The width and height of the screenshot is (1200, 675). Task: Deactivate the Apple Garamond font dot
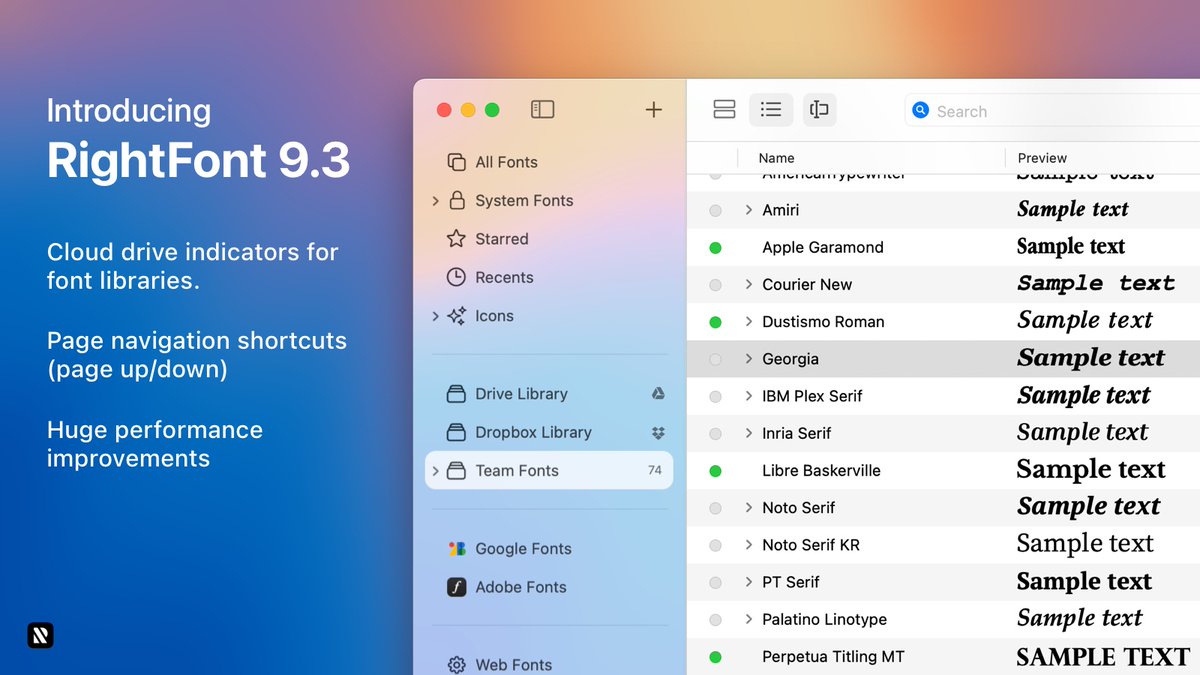[x=715, y=247]
